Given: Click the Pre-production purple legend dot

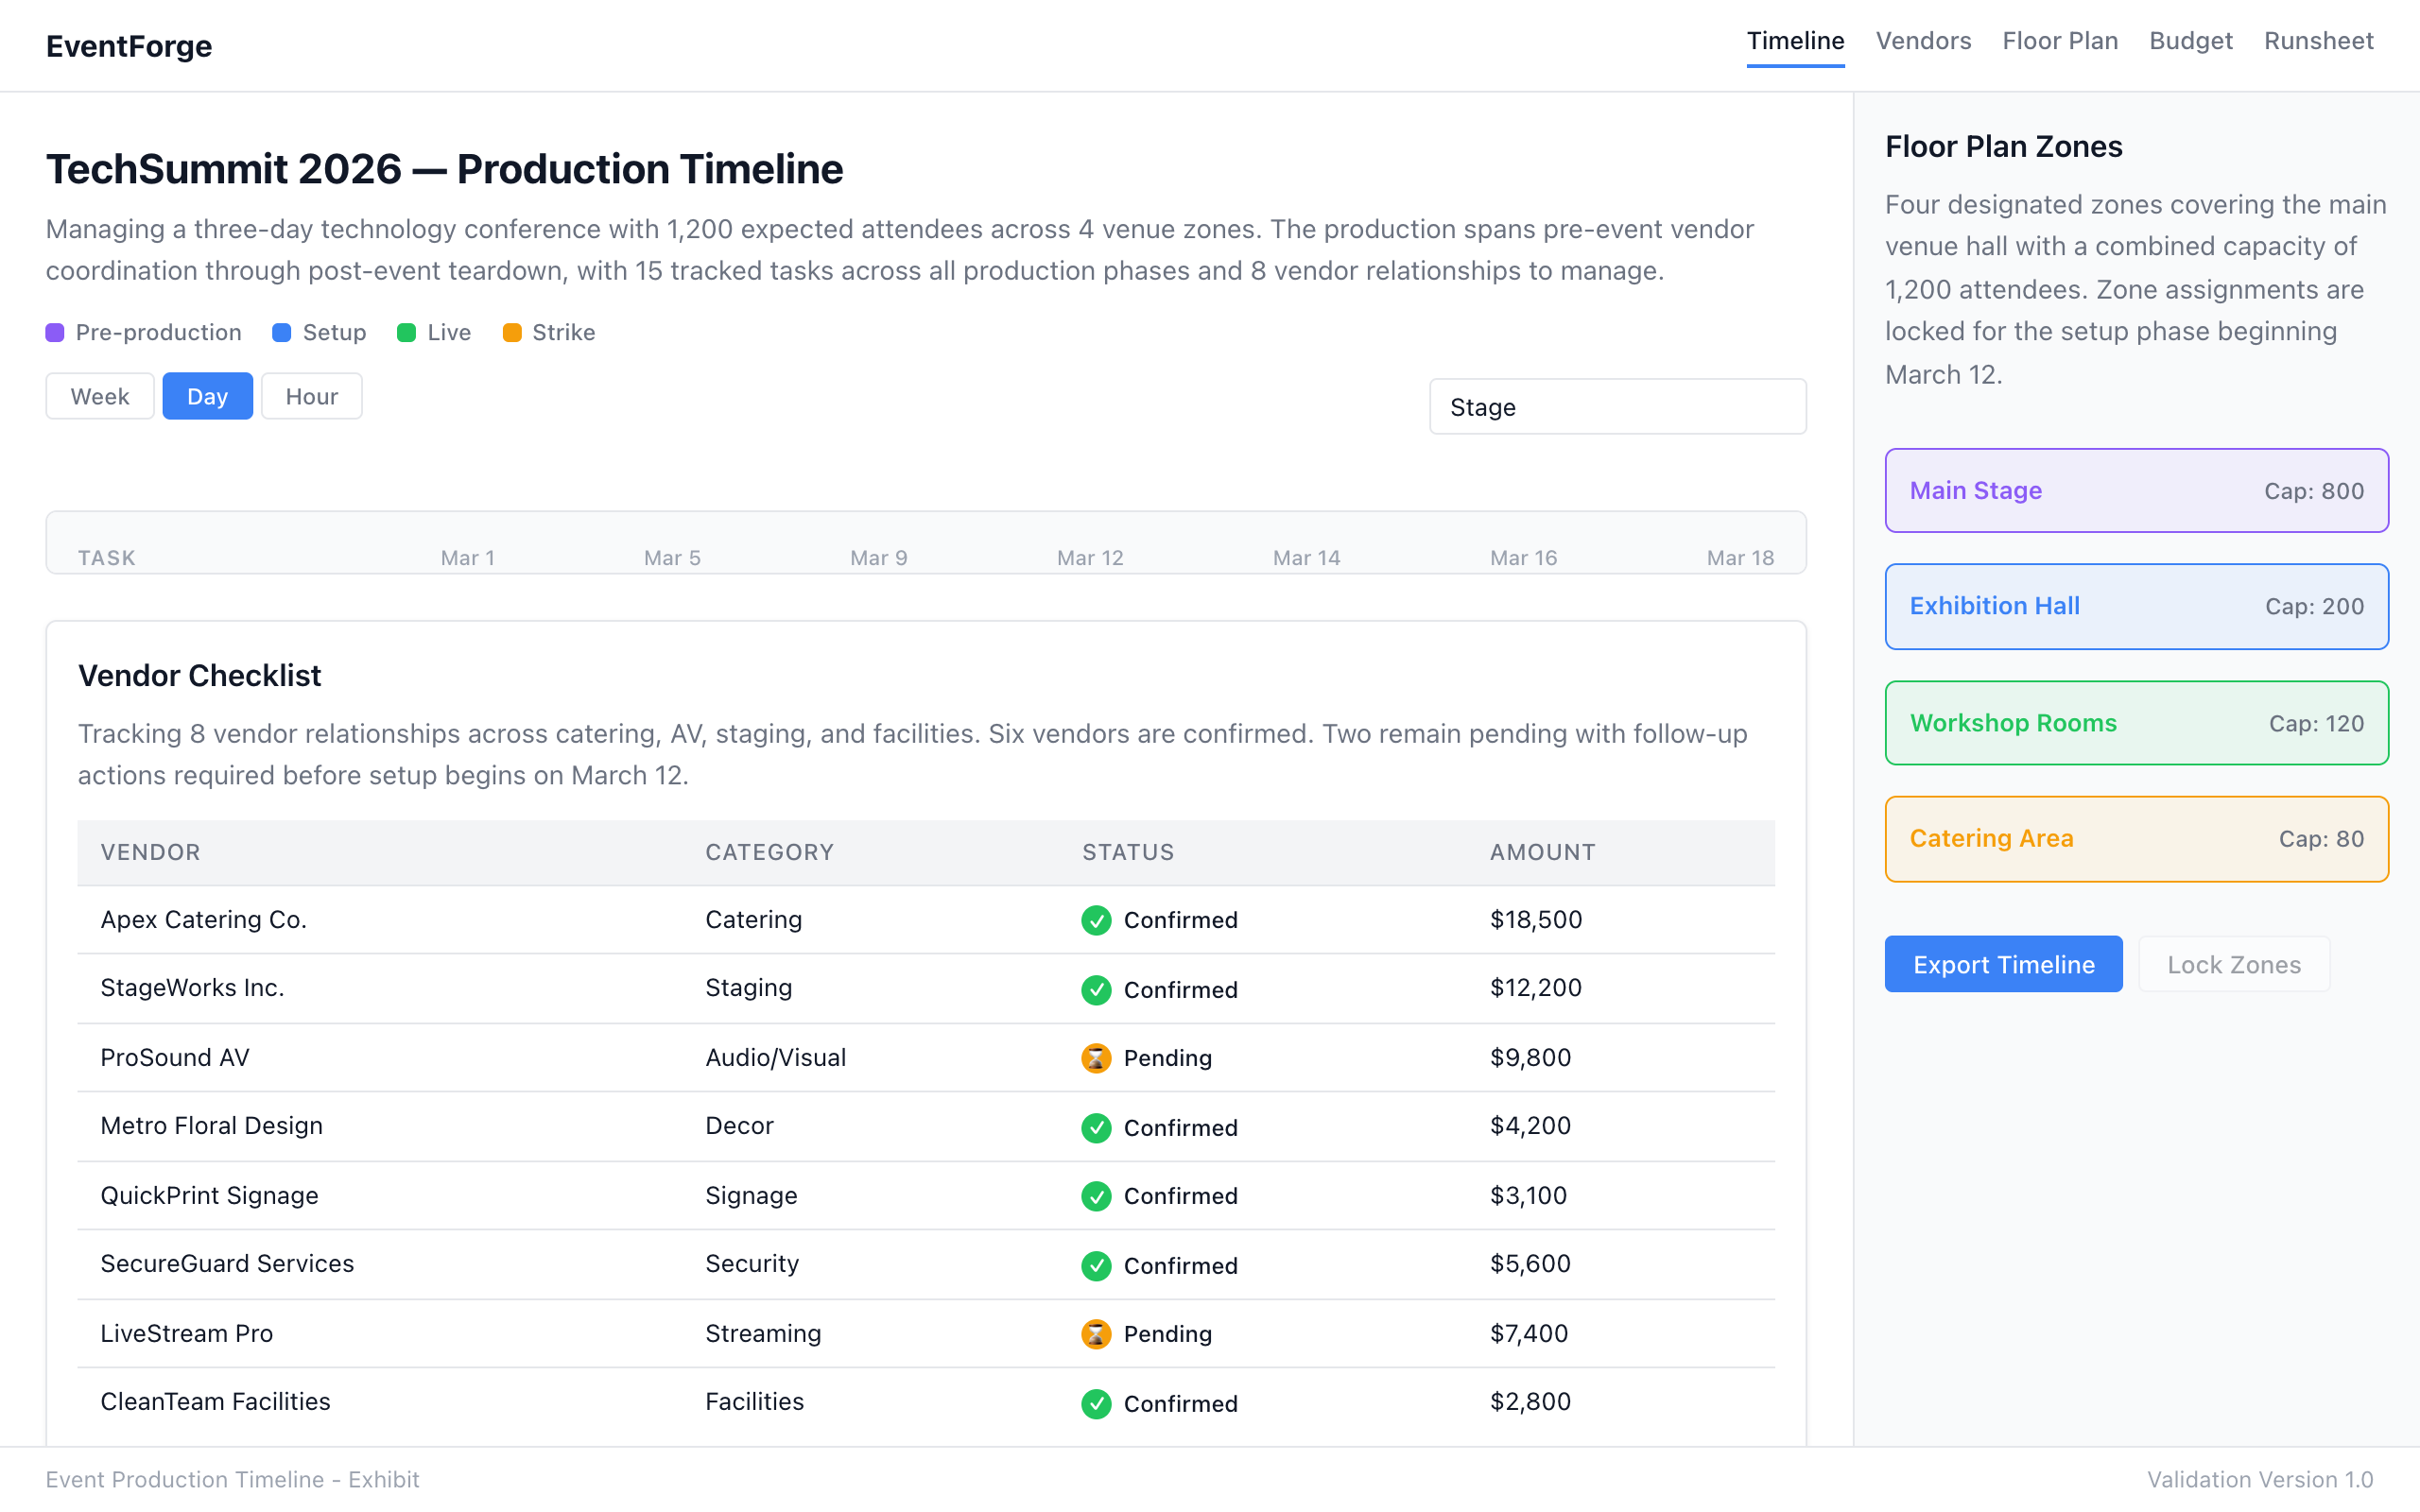Looking at the screenshot, I should (55, 332).
